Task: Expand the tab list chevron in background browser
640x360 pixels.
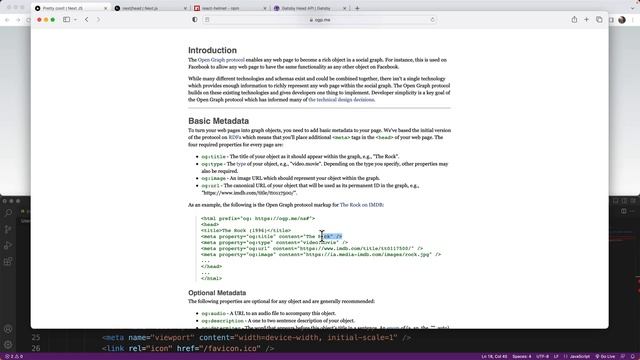Action: [633, 8]
